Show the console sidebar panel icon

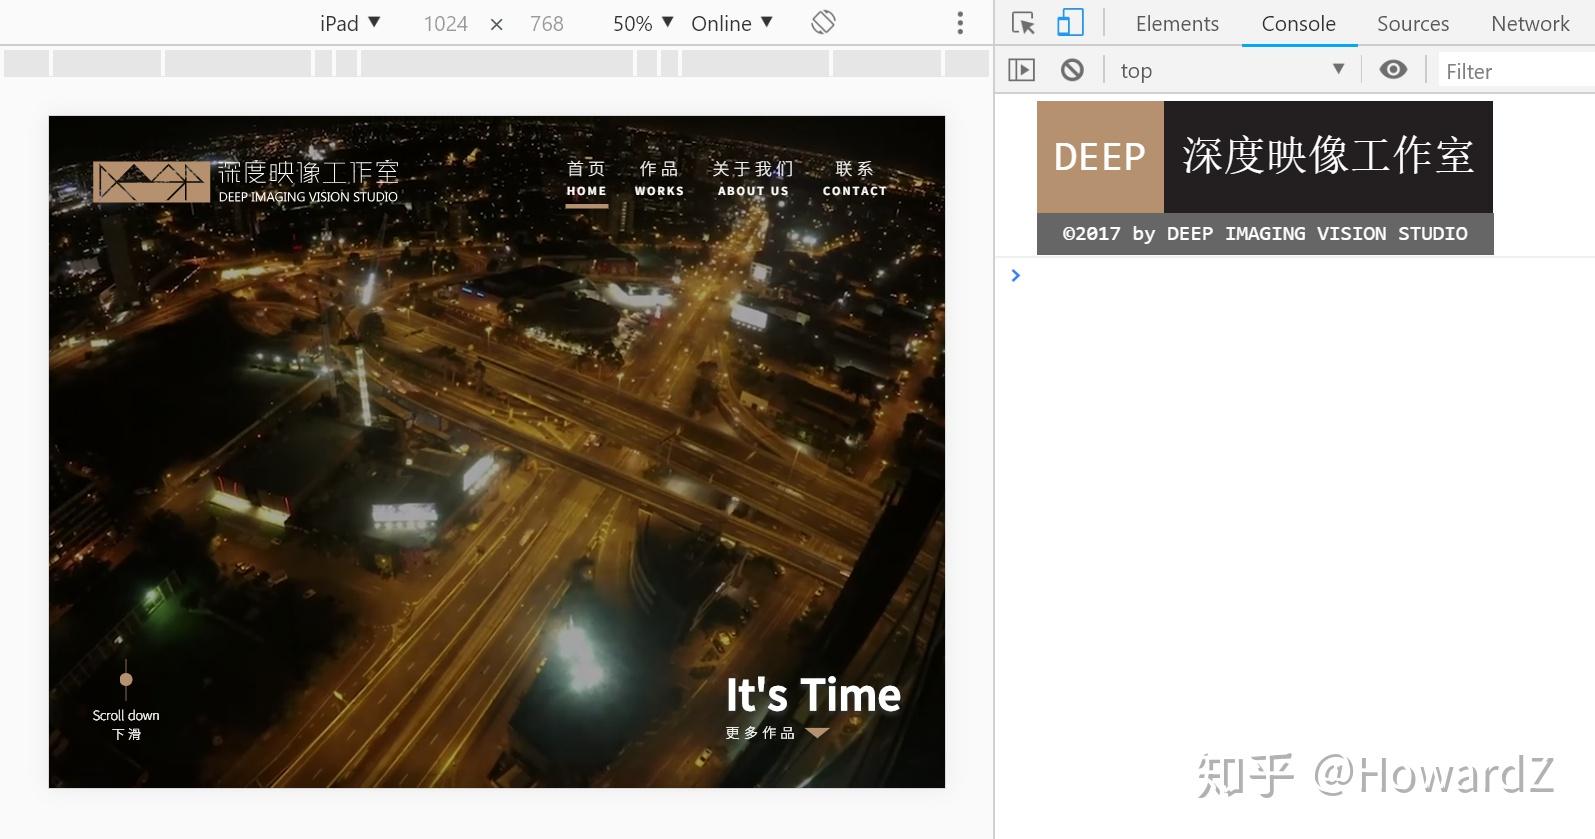(1021, 70)
